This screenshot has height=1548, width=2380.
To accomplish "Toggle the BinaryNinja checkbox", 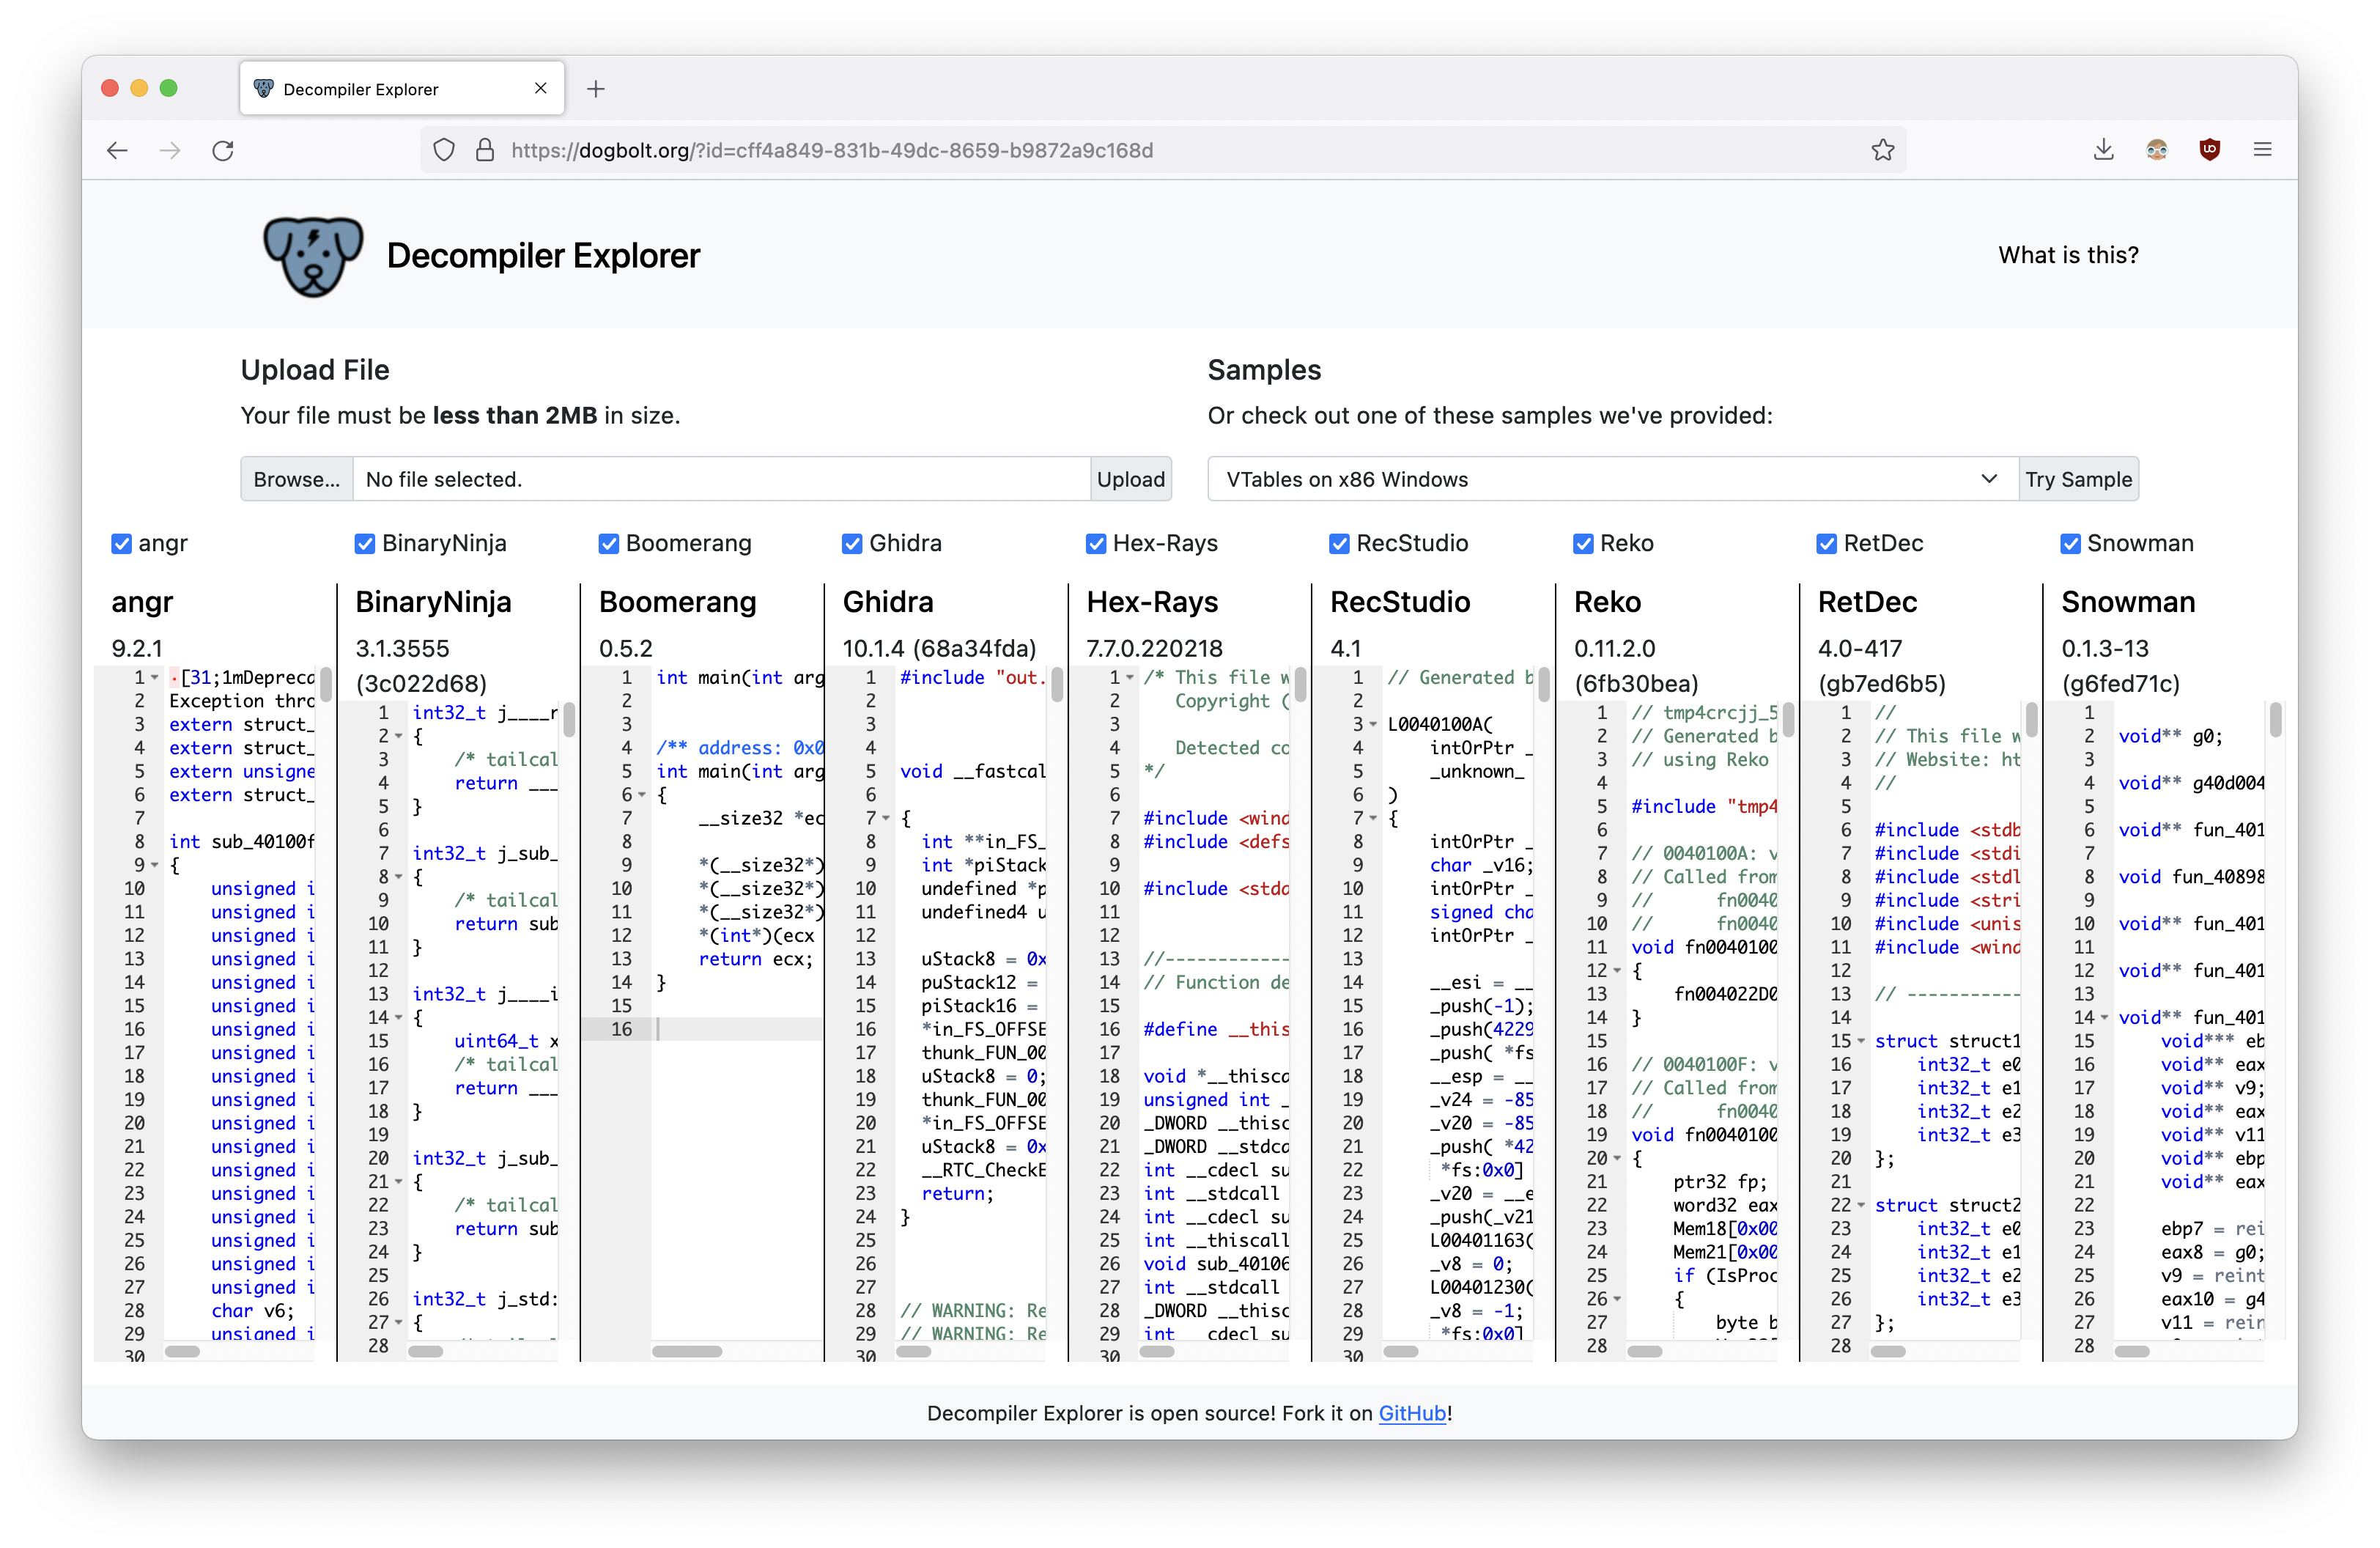I will 365,543.
